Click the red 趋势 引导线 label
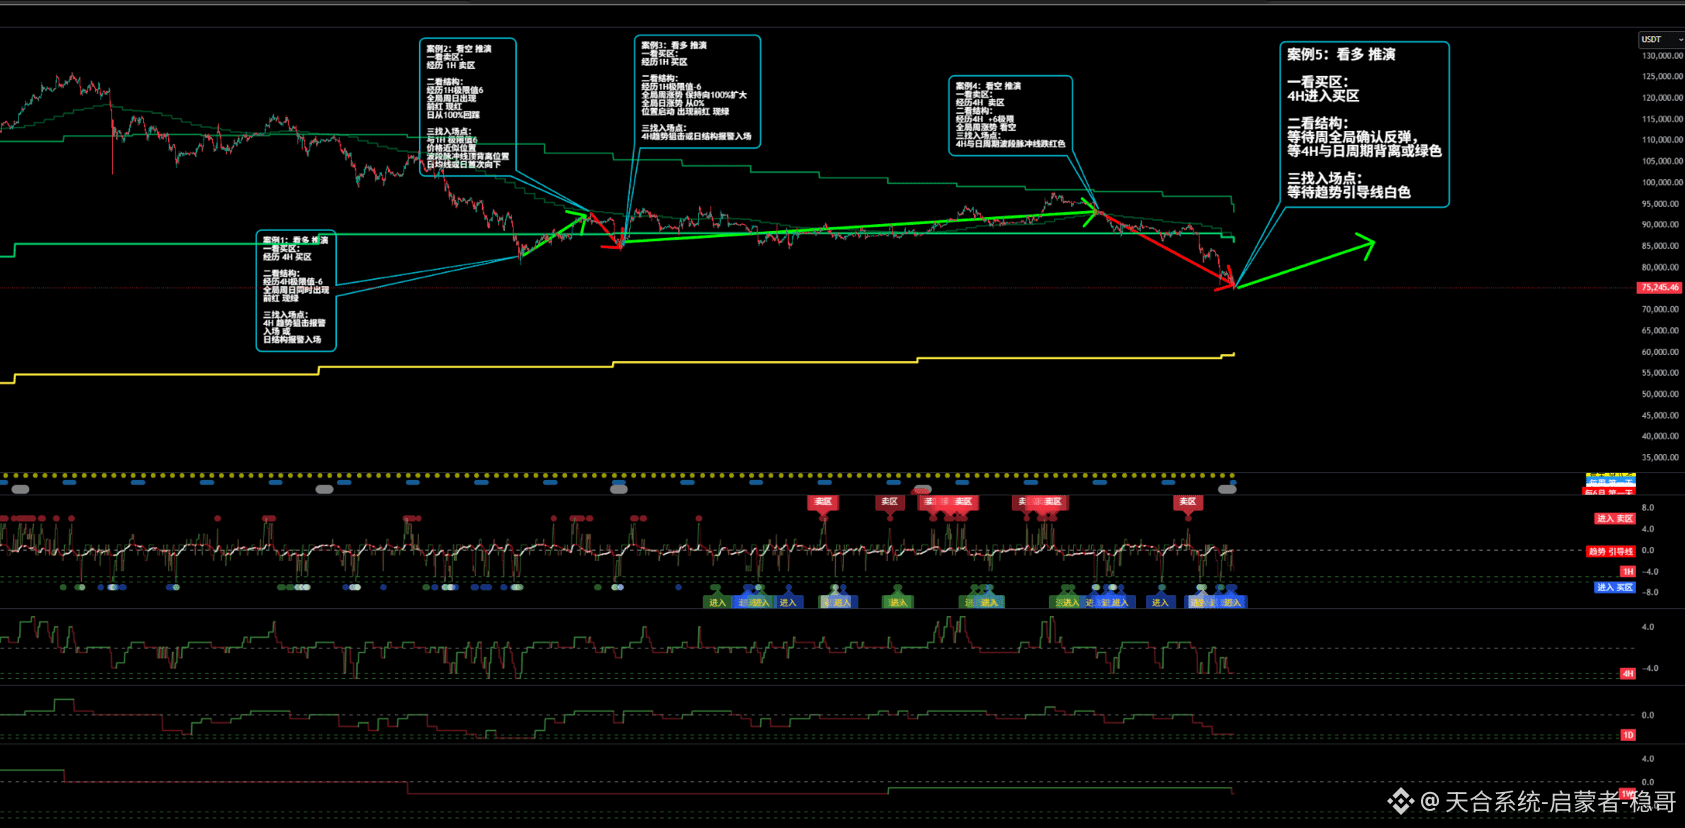Screen dimensions: 1685x828 coord(1610,551)
